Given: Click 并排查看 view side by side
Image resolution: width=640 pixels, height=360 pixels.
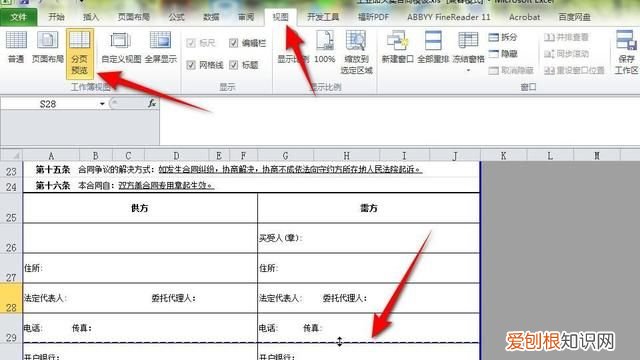Looking at the screenshot, I should click(x=566, y=37).
